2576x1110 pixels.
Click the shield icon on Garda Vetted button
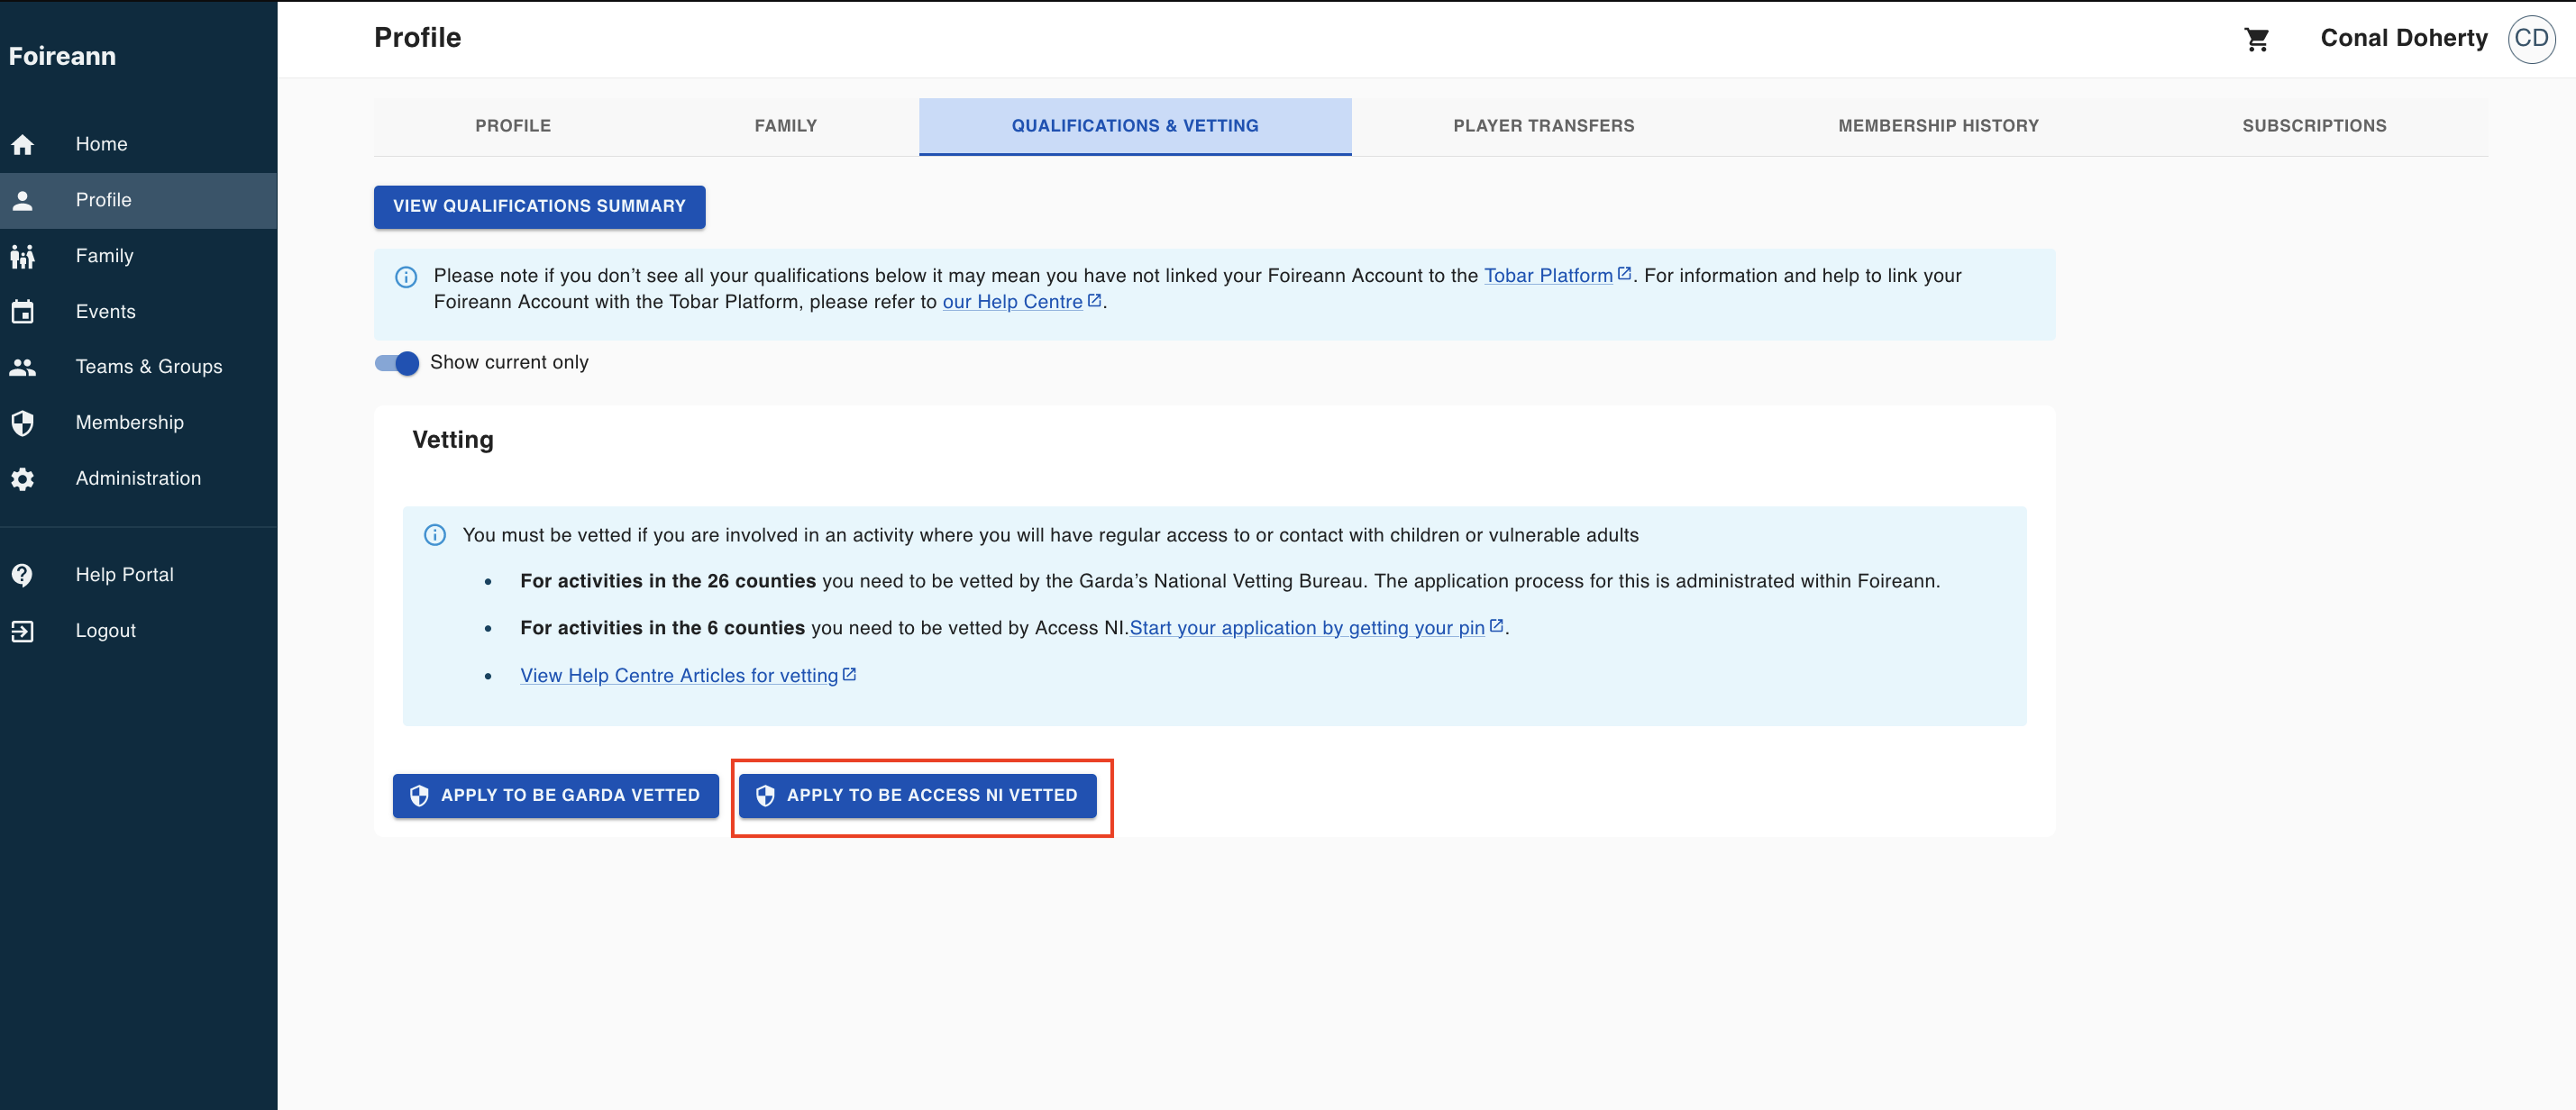coord(419,796)
